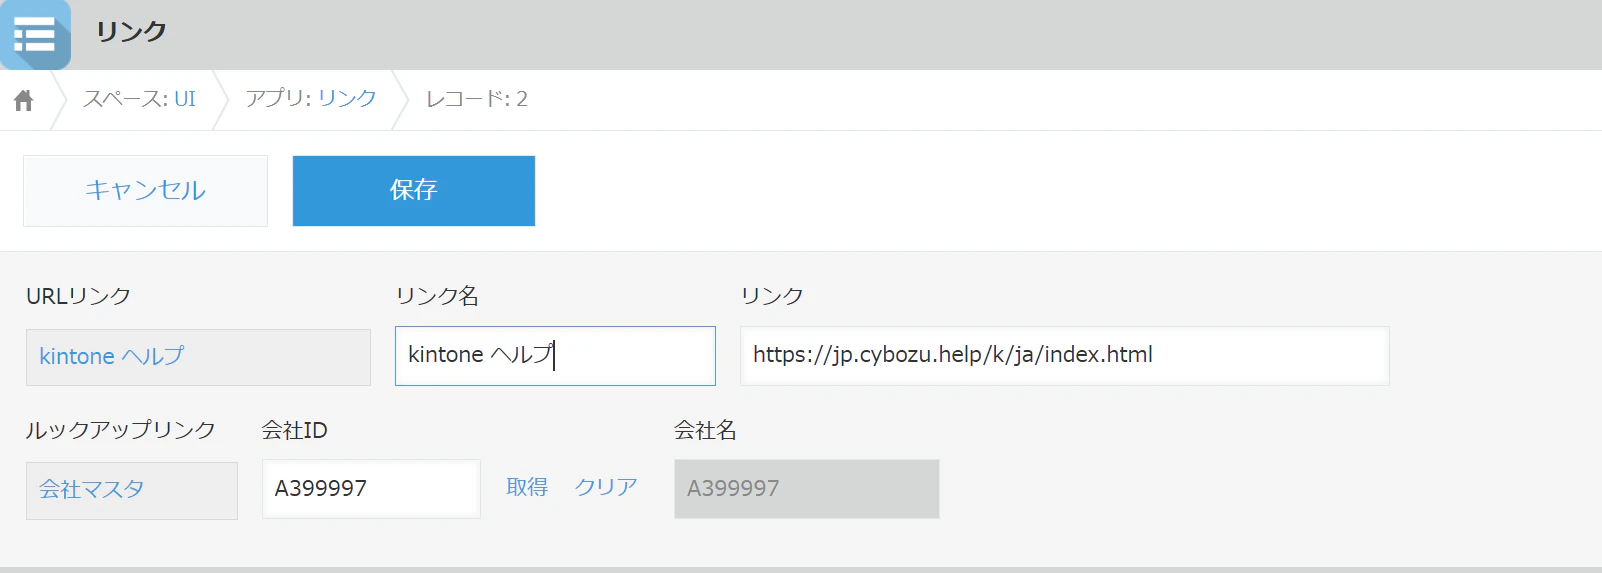
Task: Save the record with 保存 button
Action: coord(414,191)
